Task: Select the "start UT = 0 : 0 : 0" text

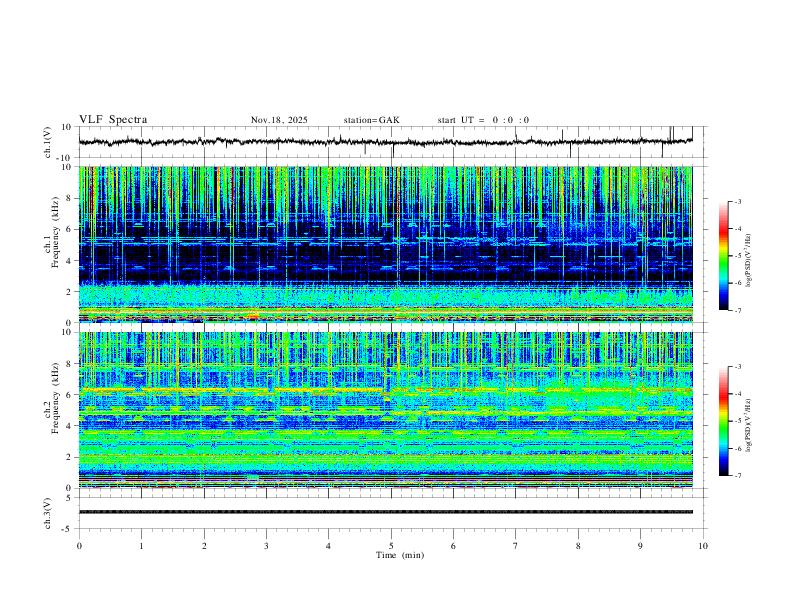Action: pos(483,120)
